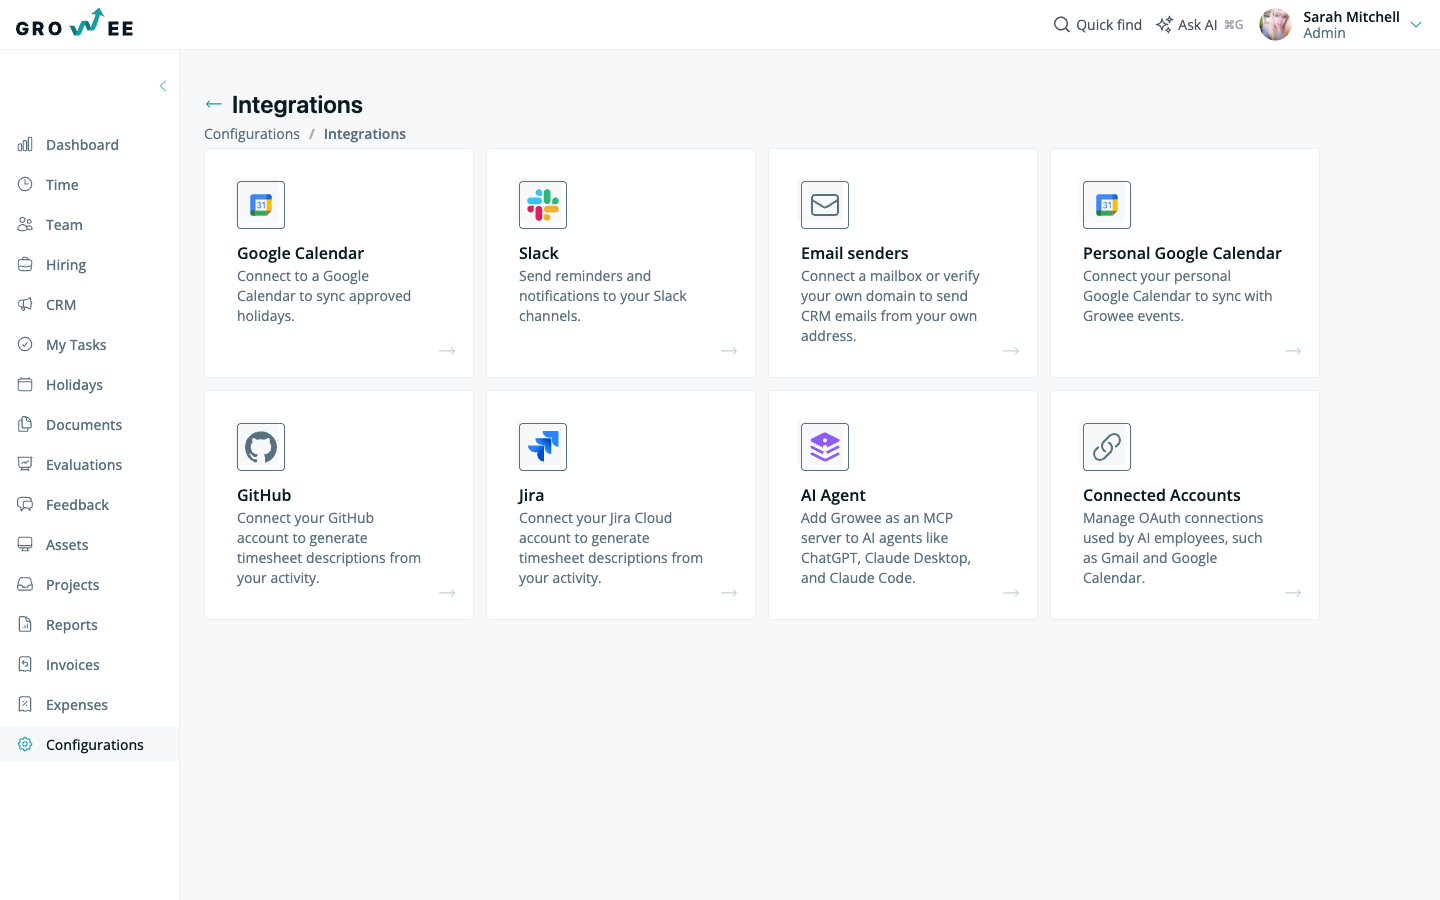Screen dimensions: 1440x900
Task: Click the Configurations gear icon
Action: click(25, 745)
